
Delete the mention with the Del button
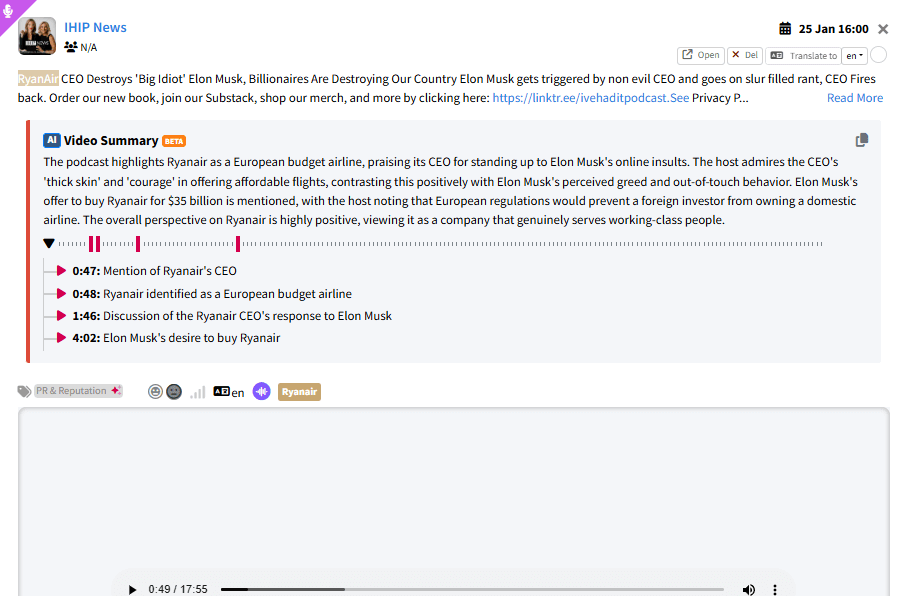(x=745, y=56)
